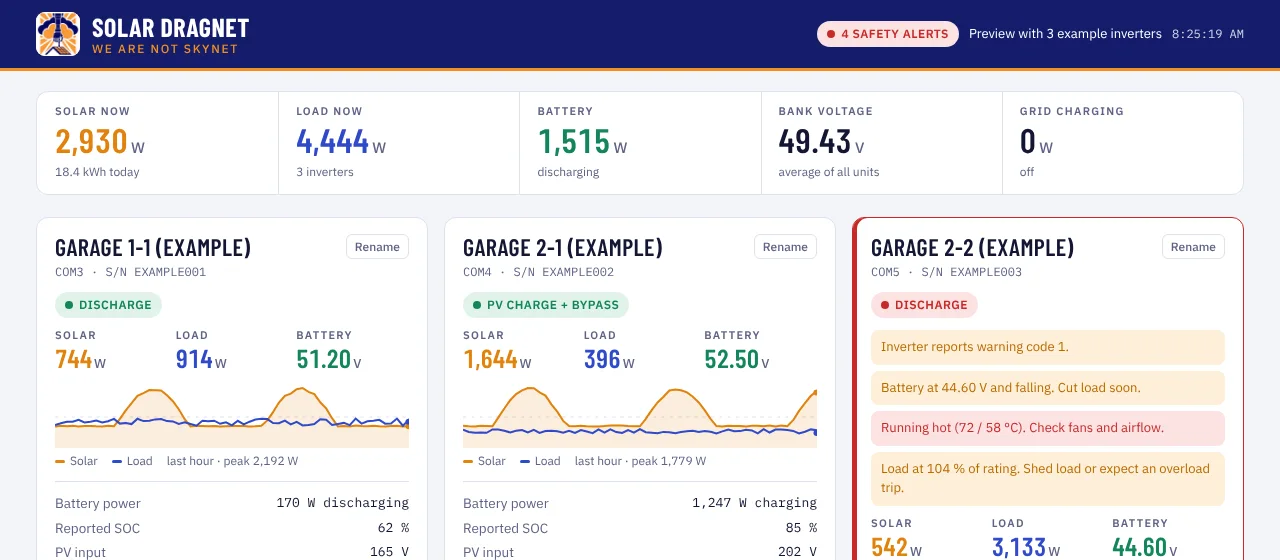Click the Garage 2-2 (Example) heading

972,248
